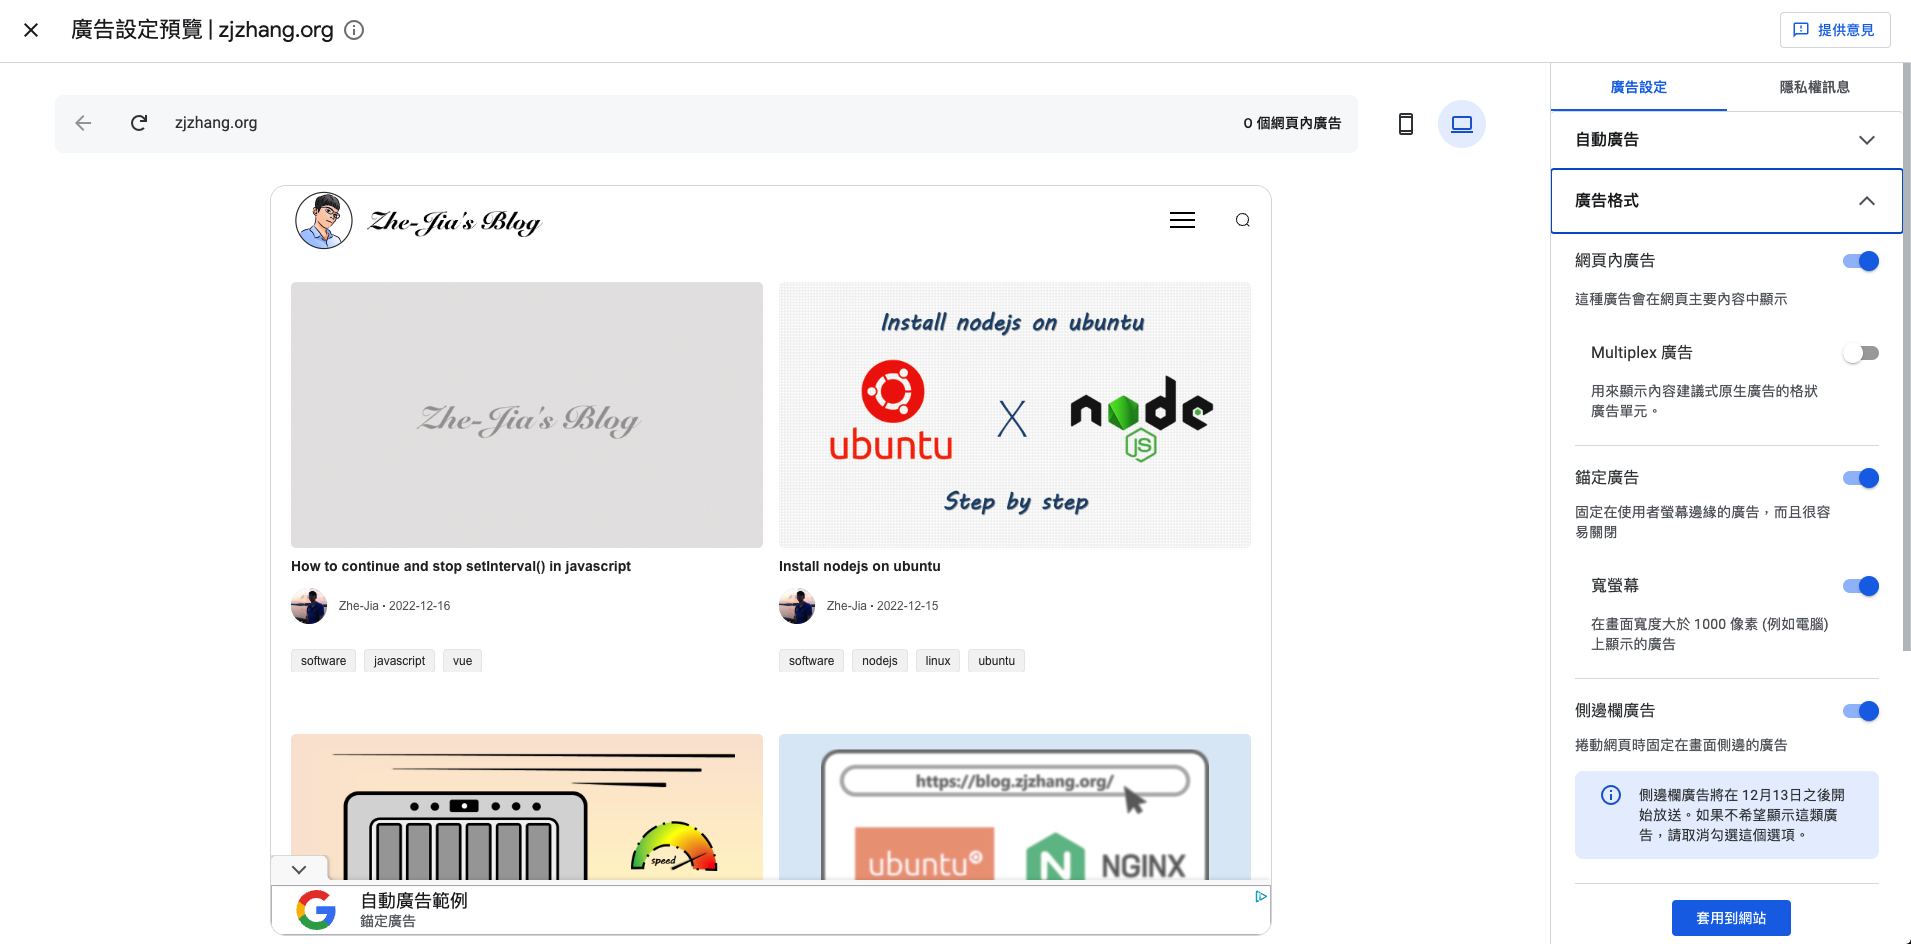Select the 廣告設定 tab
This screenshot has height=944, width=1911.
[x=1638, y=87]
